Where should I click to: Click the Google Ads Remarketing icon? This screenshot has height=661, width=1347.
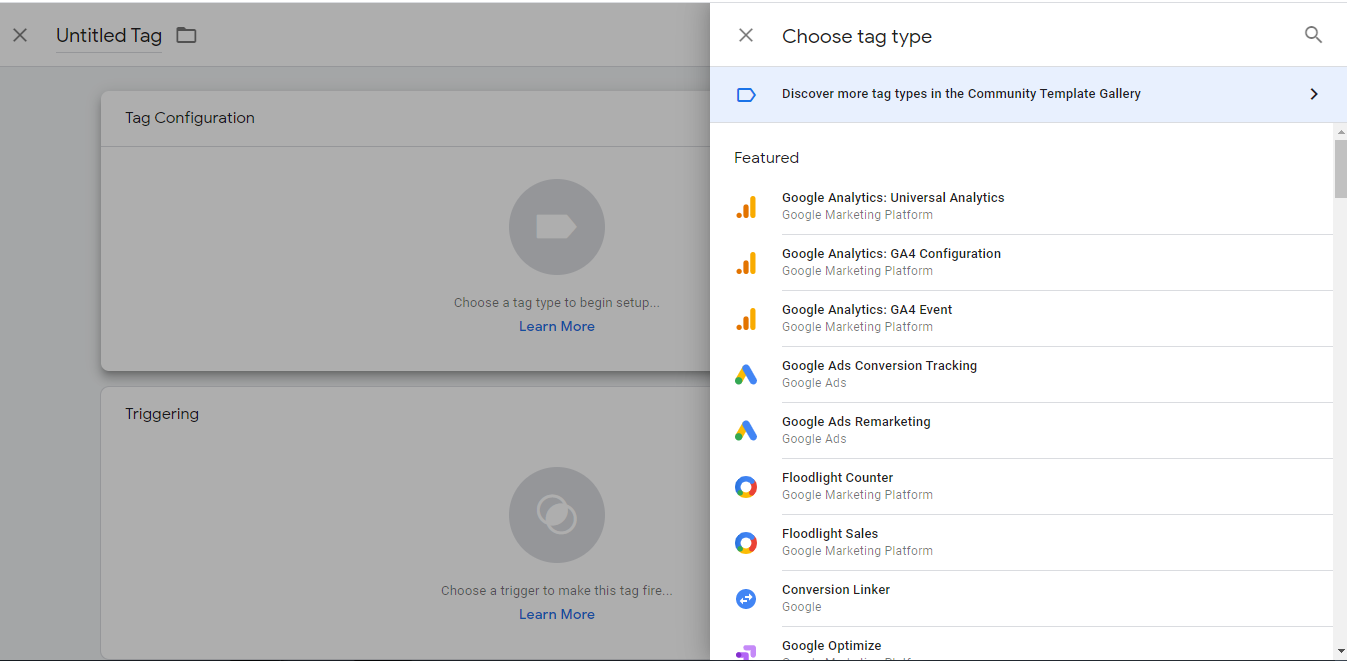(x=746, y=430)
